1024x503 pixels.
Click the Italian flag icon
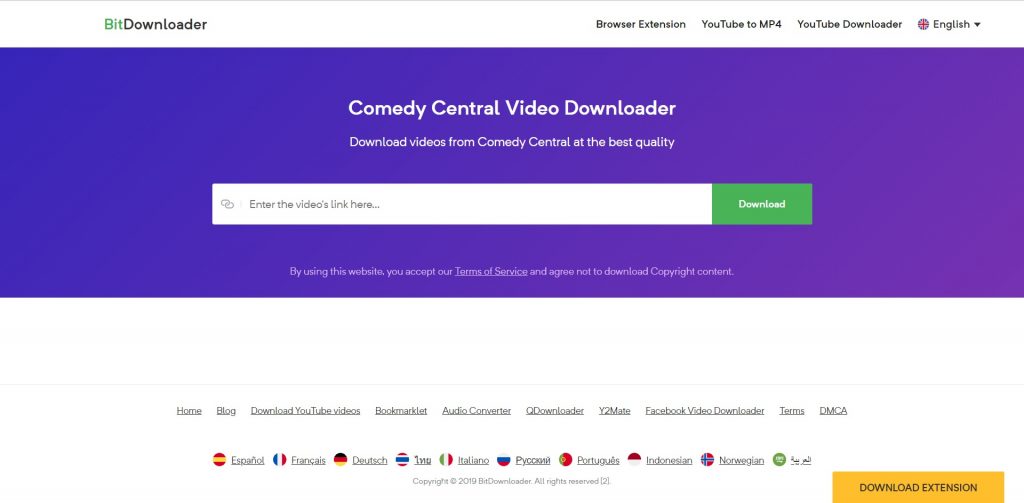pyautogui.click(x=446, y=460)
